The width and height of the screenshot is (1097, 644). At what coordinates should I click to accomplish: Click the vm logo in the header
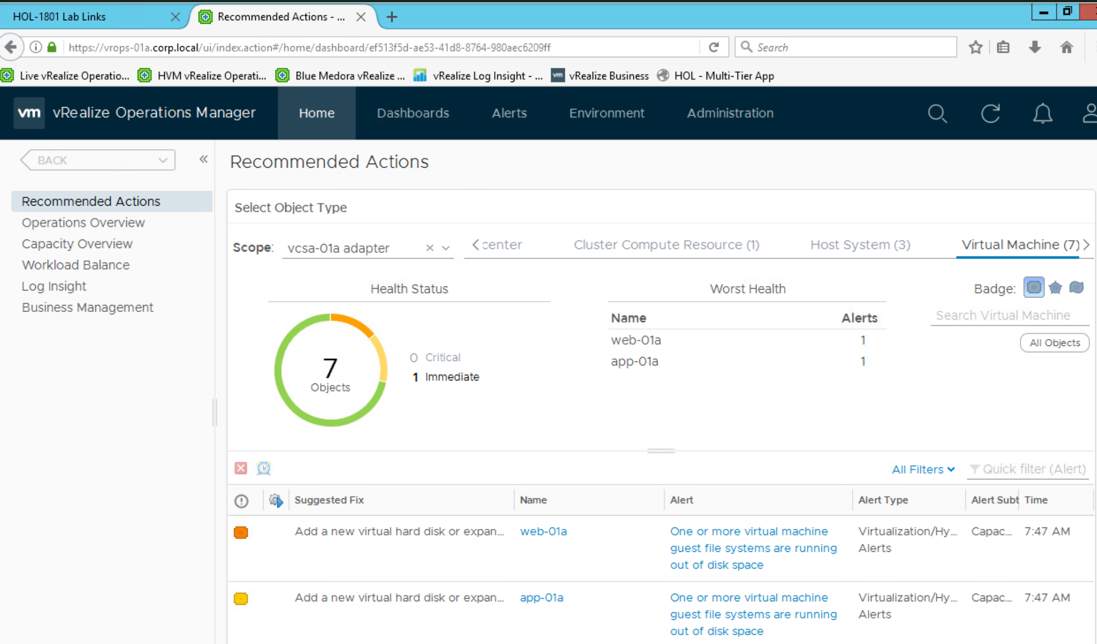(29, 113)
